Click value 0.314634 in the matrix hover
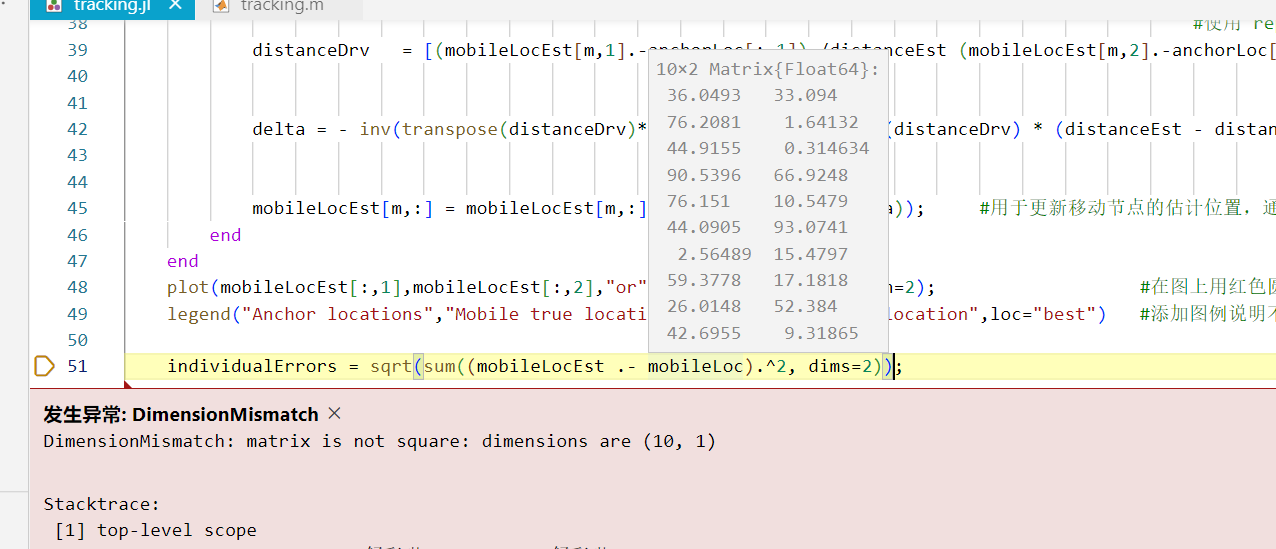Screen dimensions: 1276x549 tap(827, 148)
